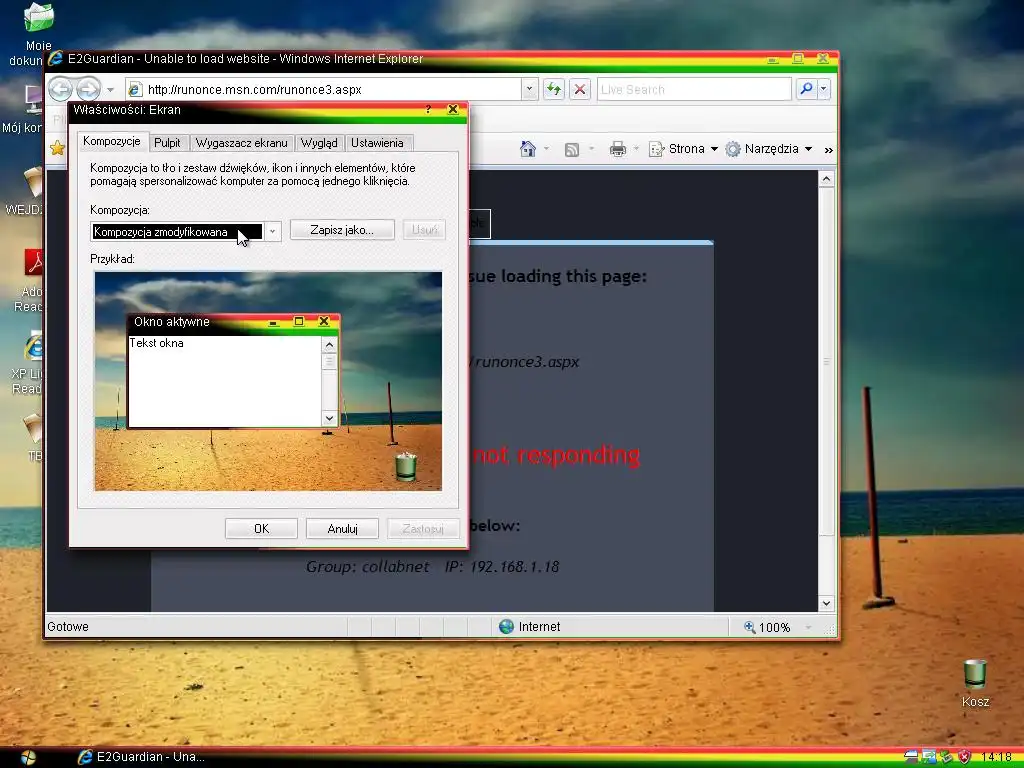Expand the toolbar overflow chevron
Screen dimensions: 1024x768
coord(829,150)
